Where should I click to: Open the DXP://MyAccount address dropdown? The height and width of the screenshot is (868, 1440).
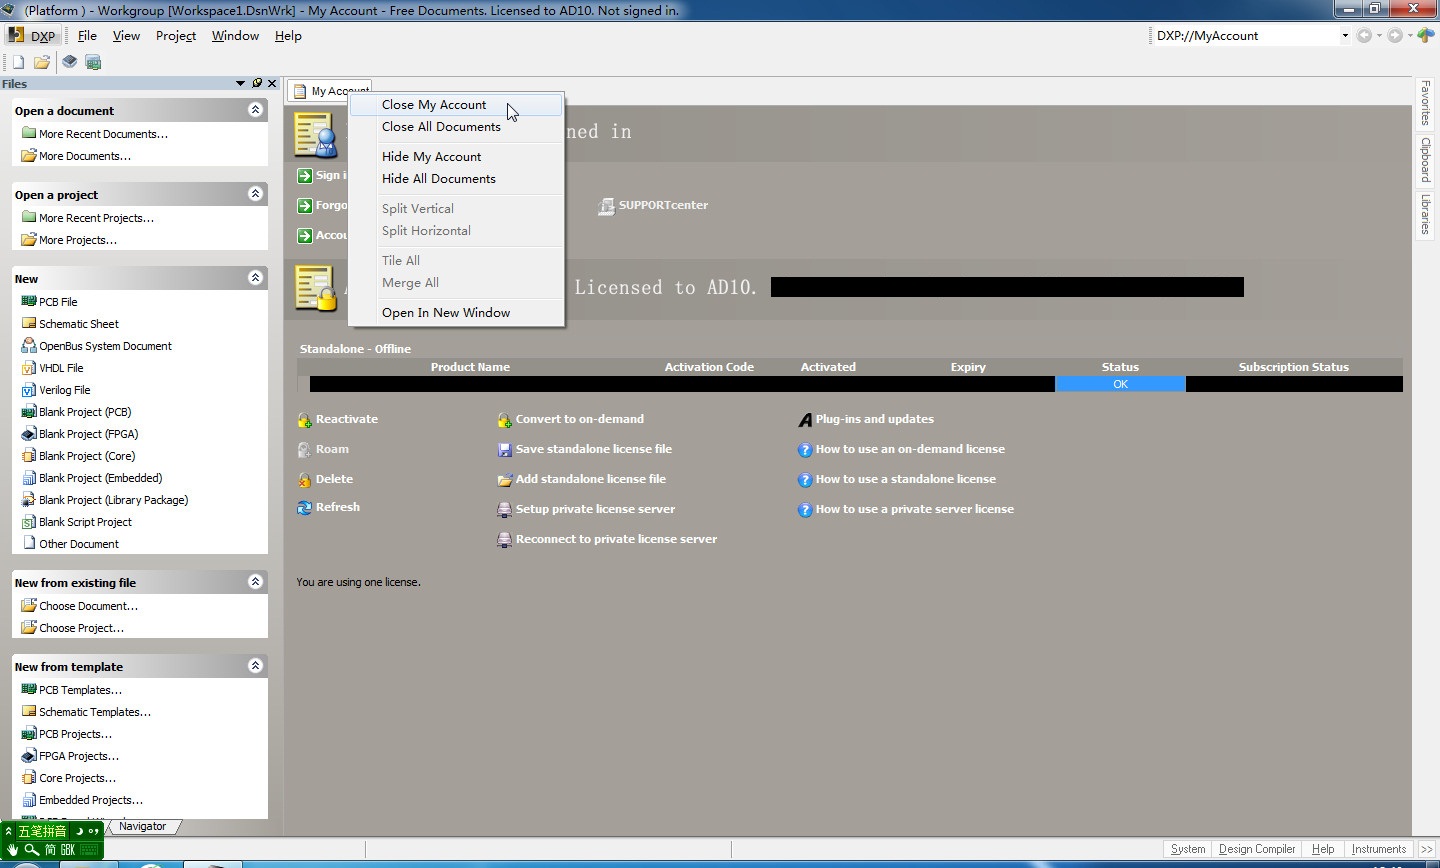[x=1345, y=35]
